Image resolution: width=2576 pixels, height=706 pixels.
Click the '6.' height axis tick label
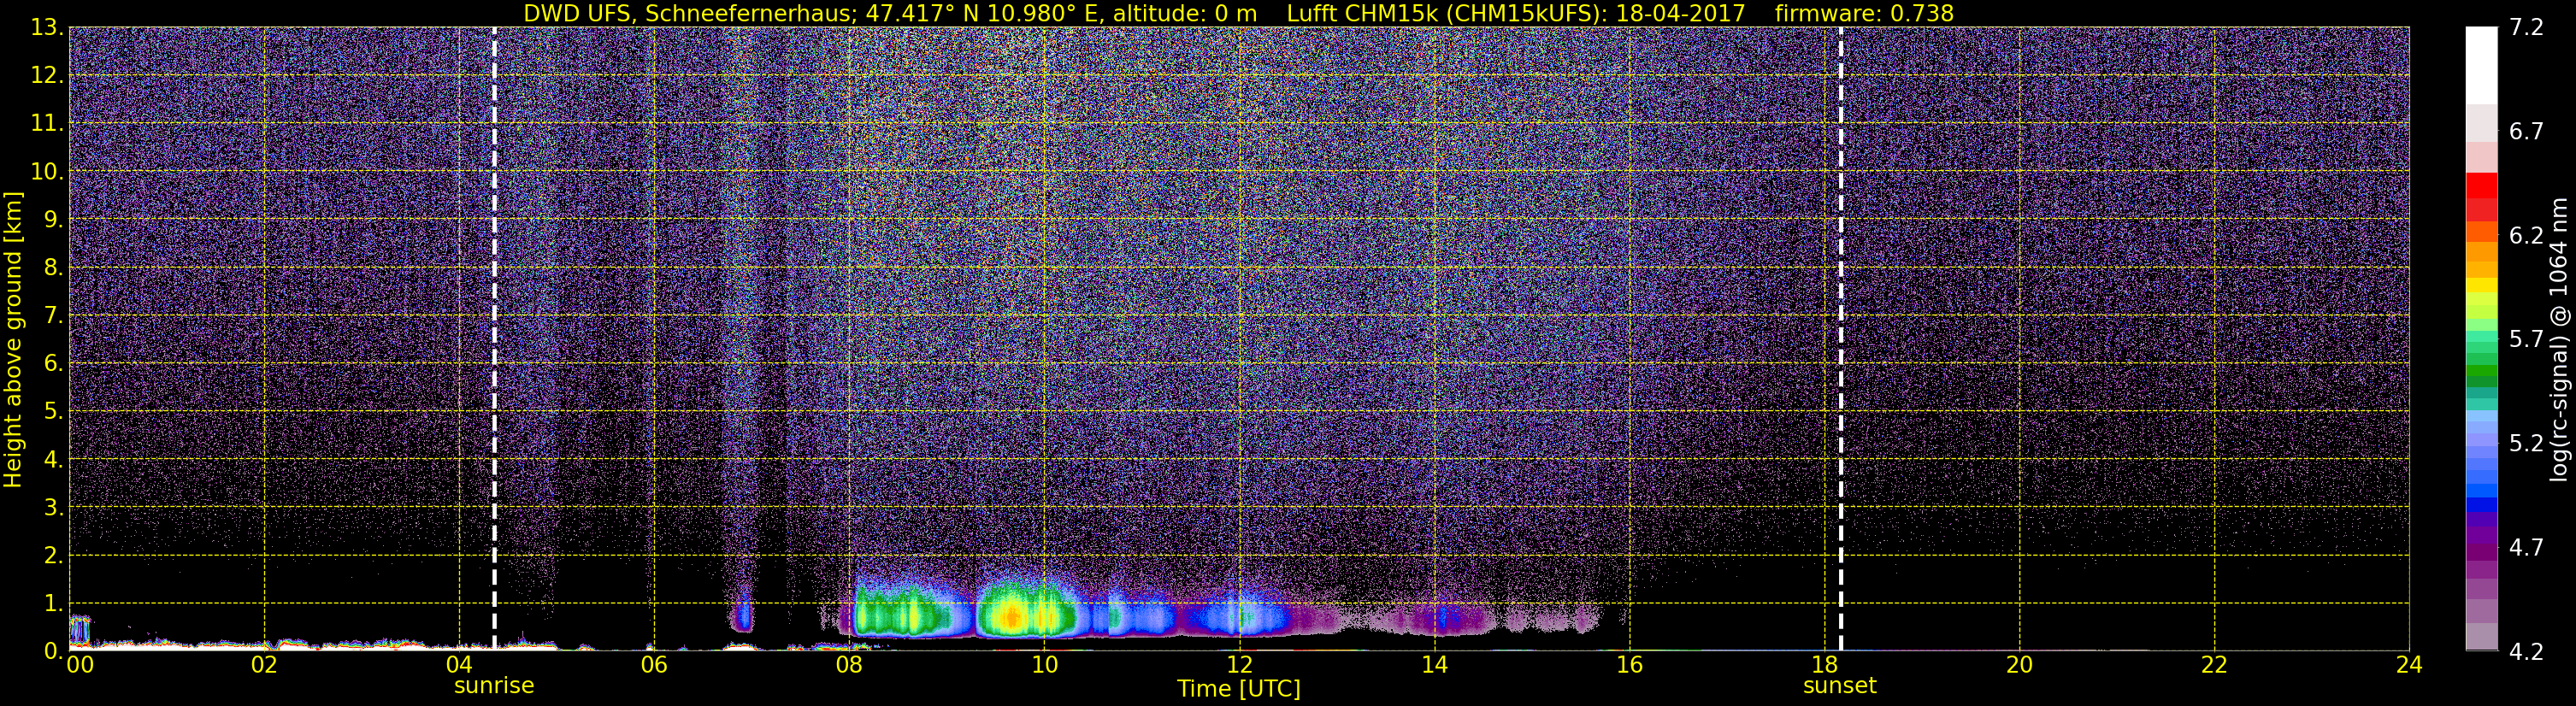point(54,363)
